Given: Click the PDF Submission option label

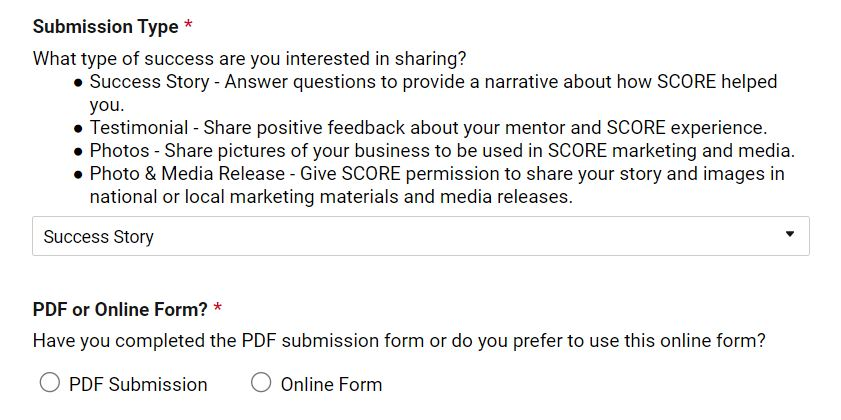Looking at the screenshot, I should (x=138, y=384).
